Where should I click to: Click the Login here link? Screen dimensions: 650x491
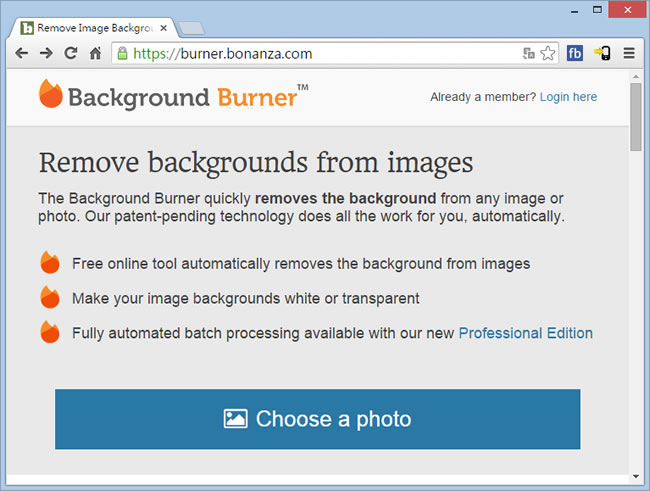568,97
